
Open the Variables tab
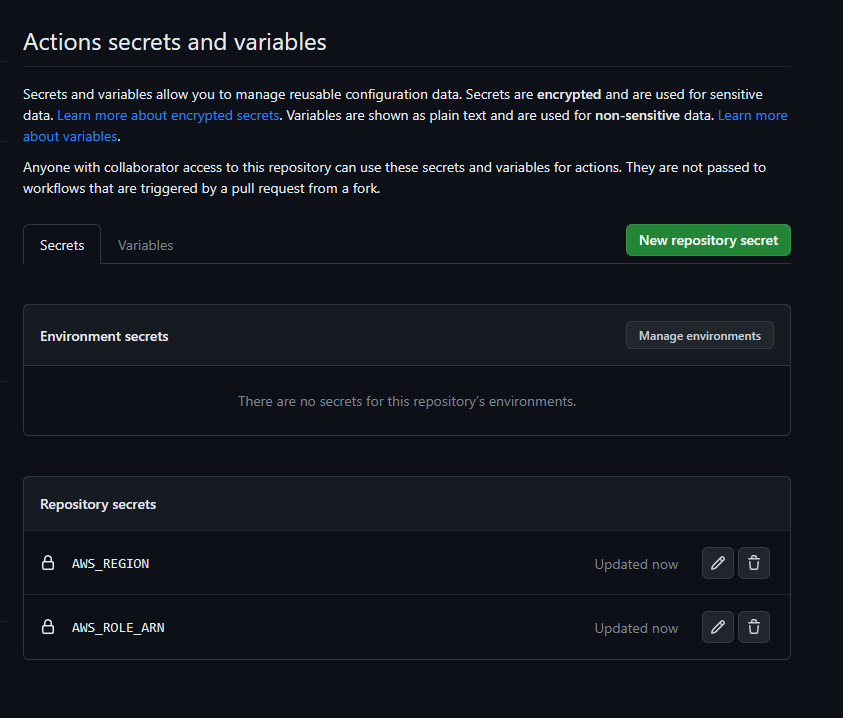145,245
